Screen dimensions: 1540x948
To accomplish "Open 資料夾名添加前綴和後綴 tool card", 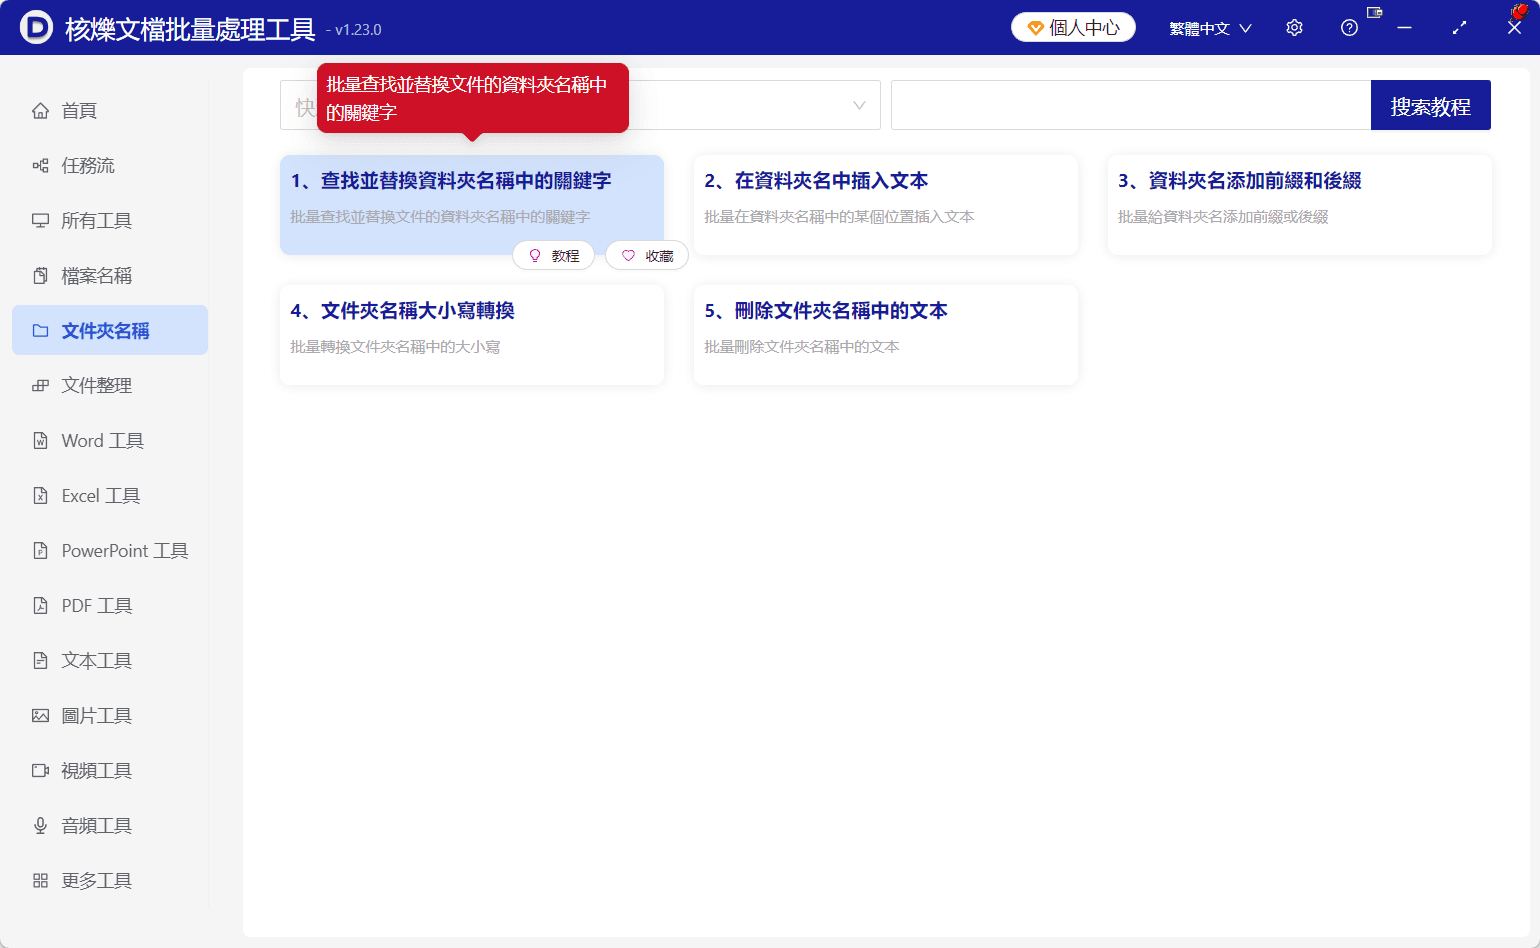I will [x=1300, y=205].
